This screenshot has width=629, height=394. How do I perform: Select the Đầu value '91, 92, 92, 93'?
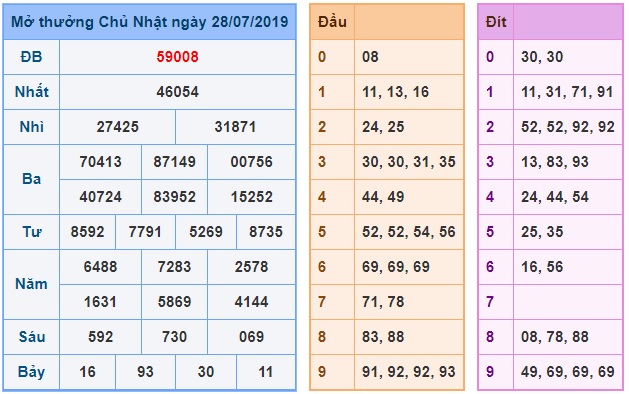coord(408,372)
